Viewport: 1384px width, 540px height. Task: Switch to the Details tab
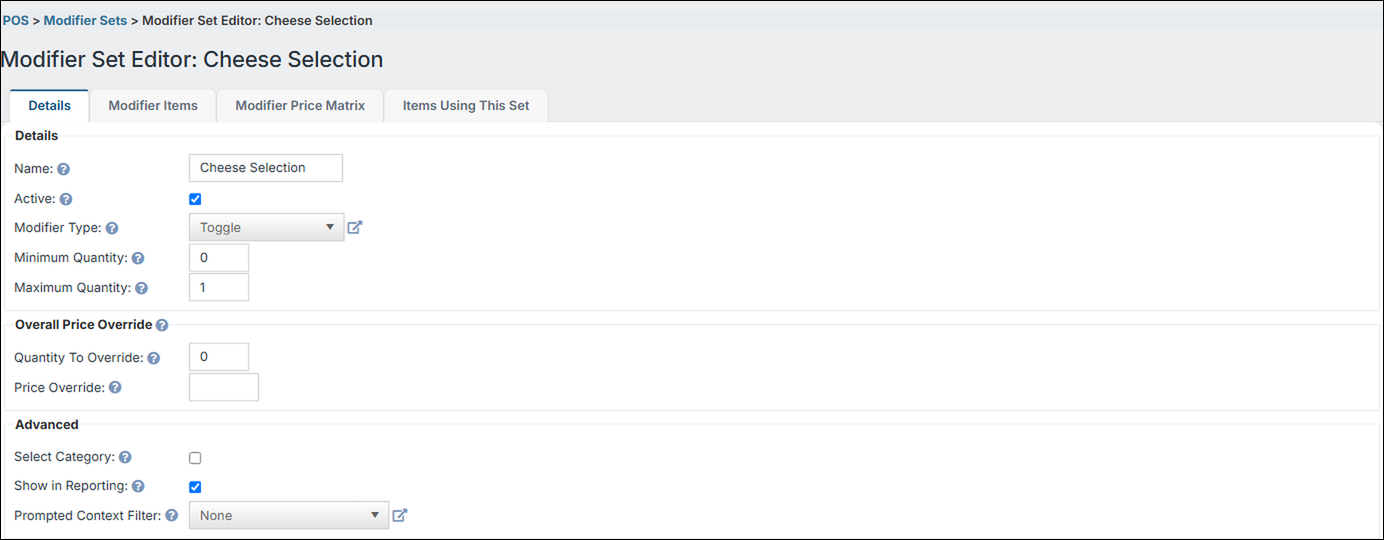click(x=50, y=105)
